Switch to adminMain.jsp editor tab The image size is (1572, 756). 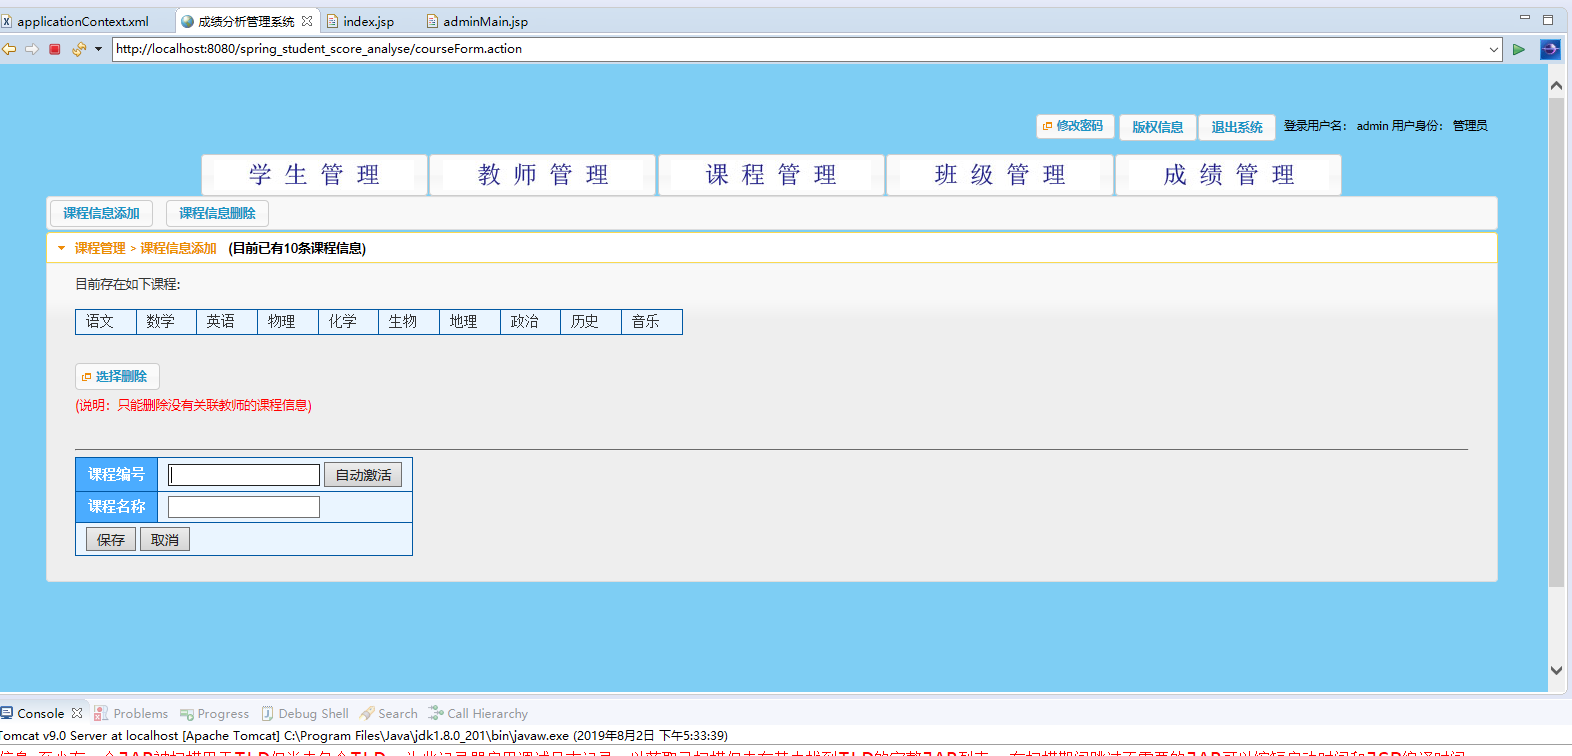point(477,21)
